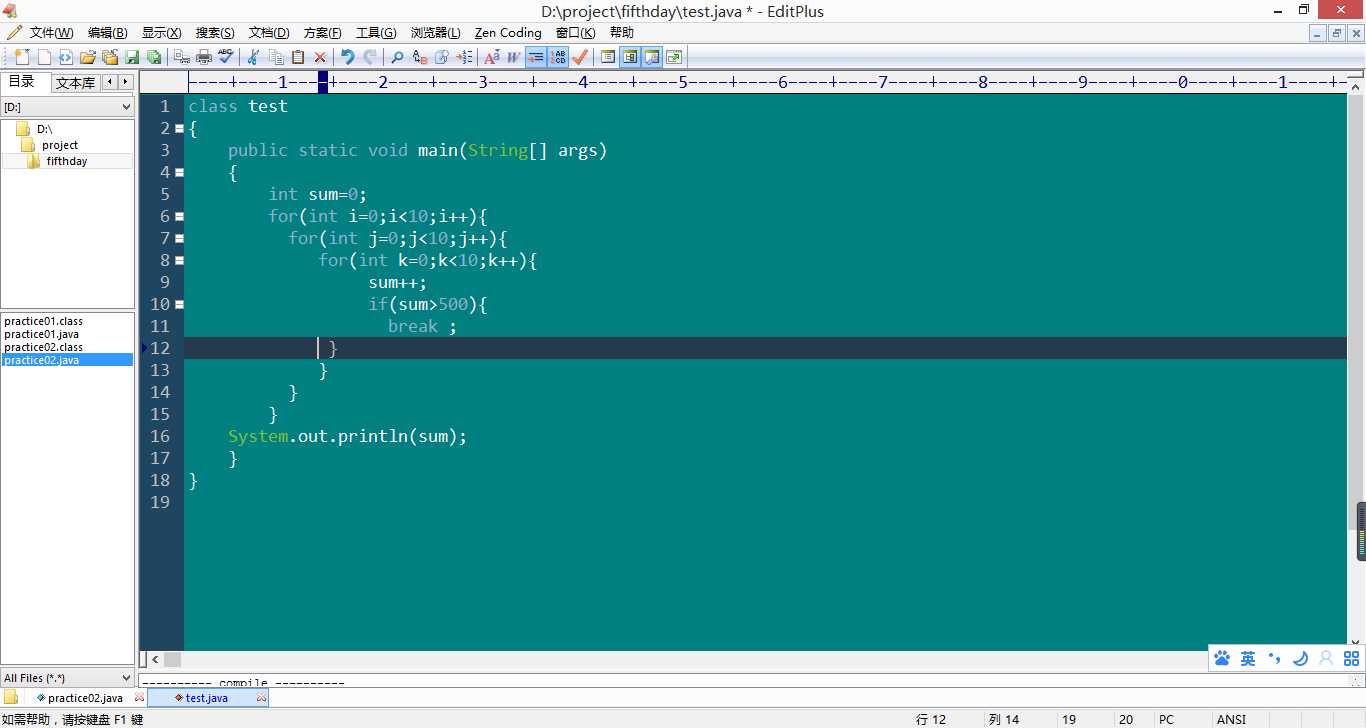
Task: Open Print Preview from the toolbar
Action: (181, 57)
